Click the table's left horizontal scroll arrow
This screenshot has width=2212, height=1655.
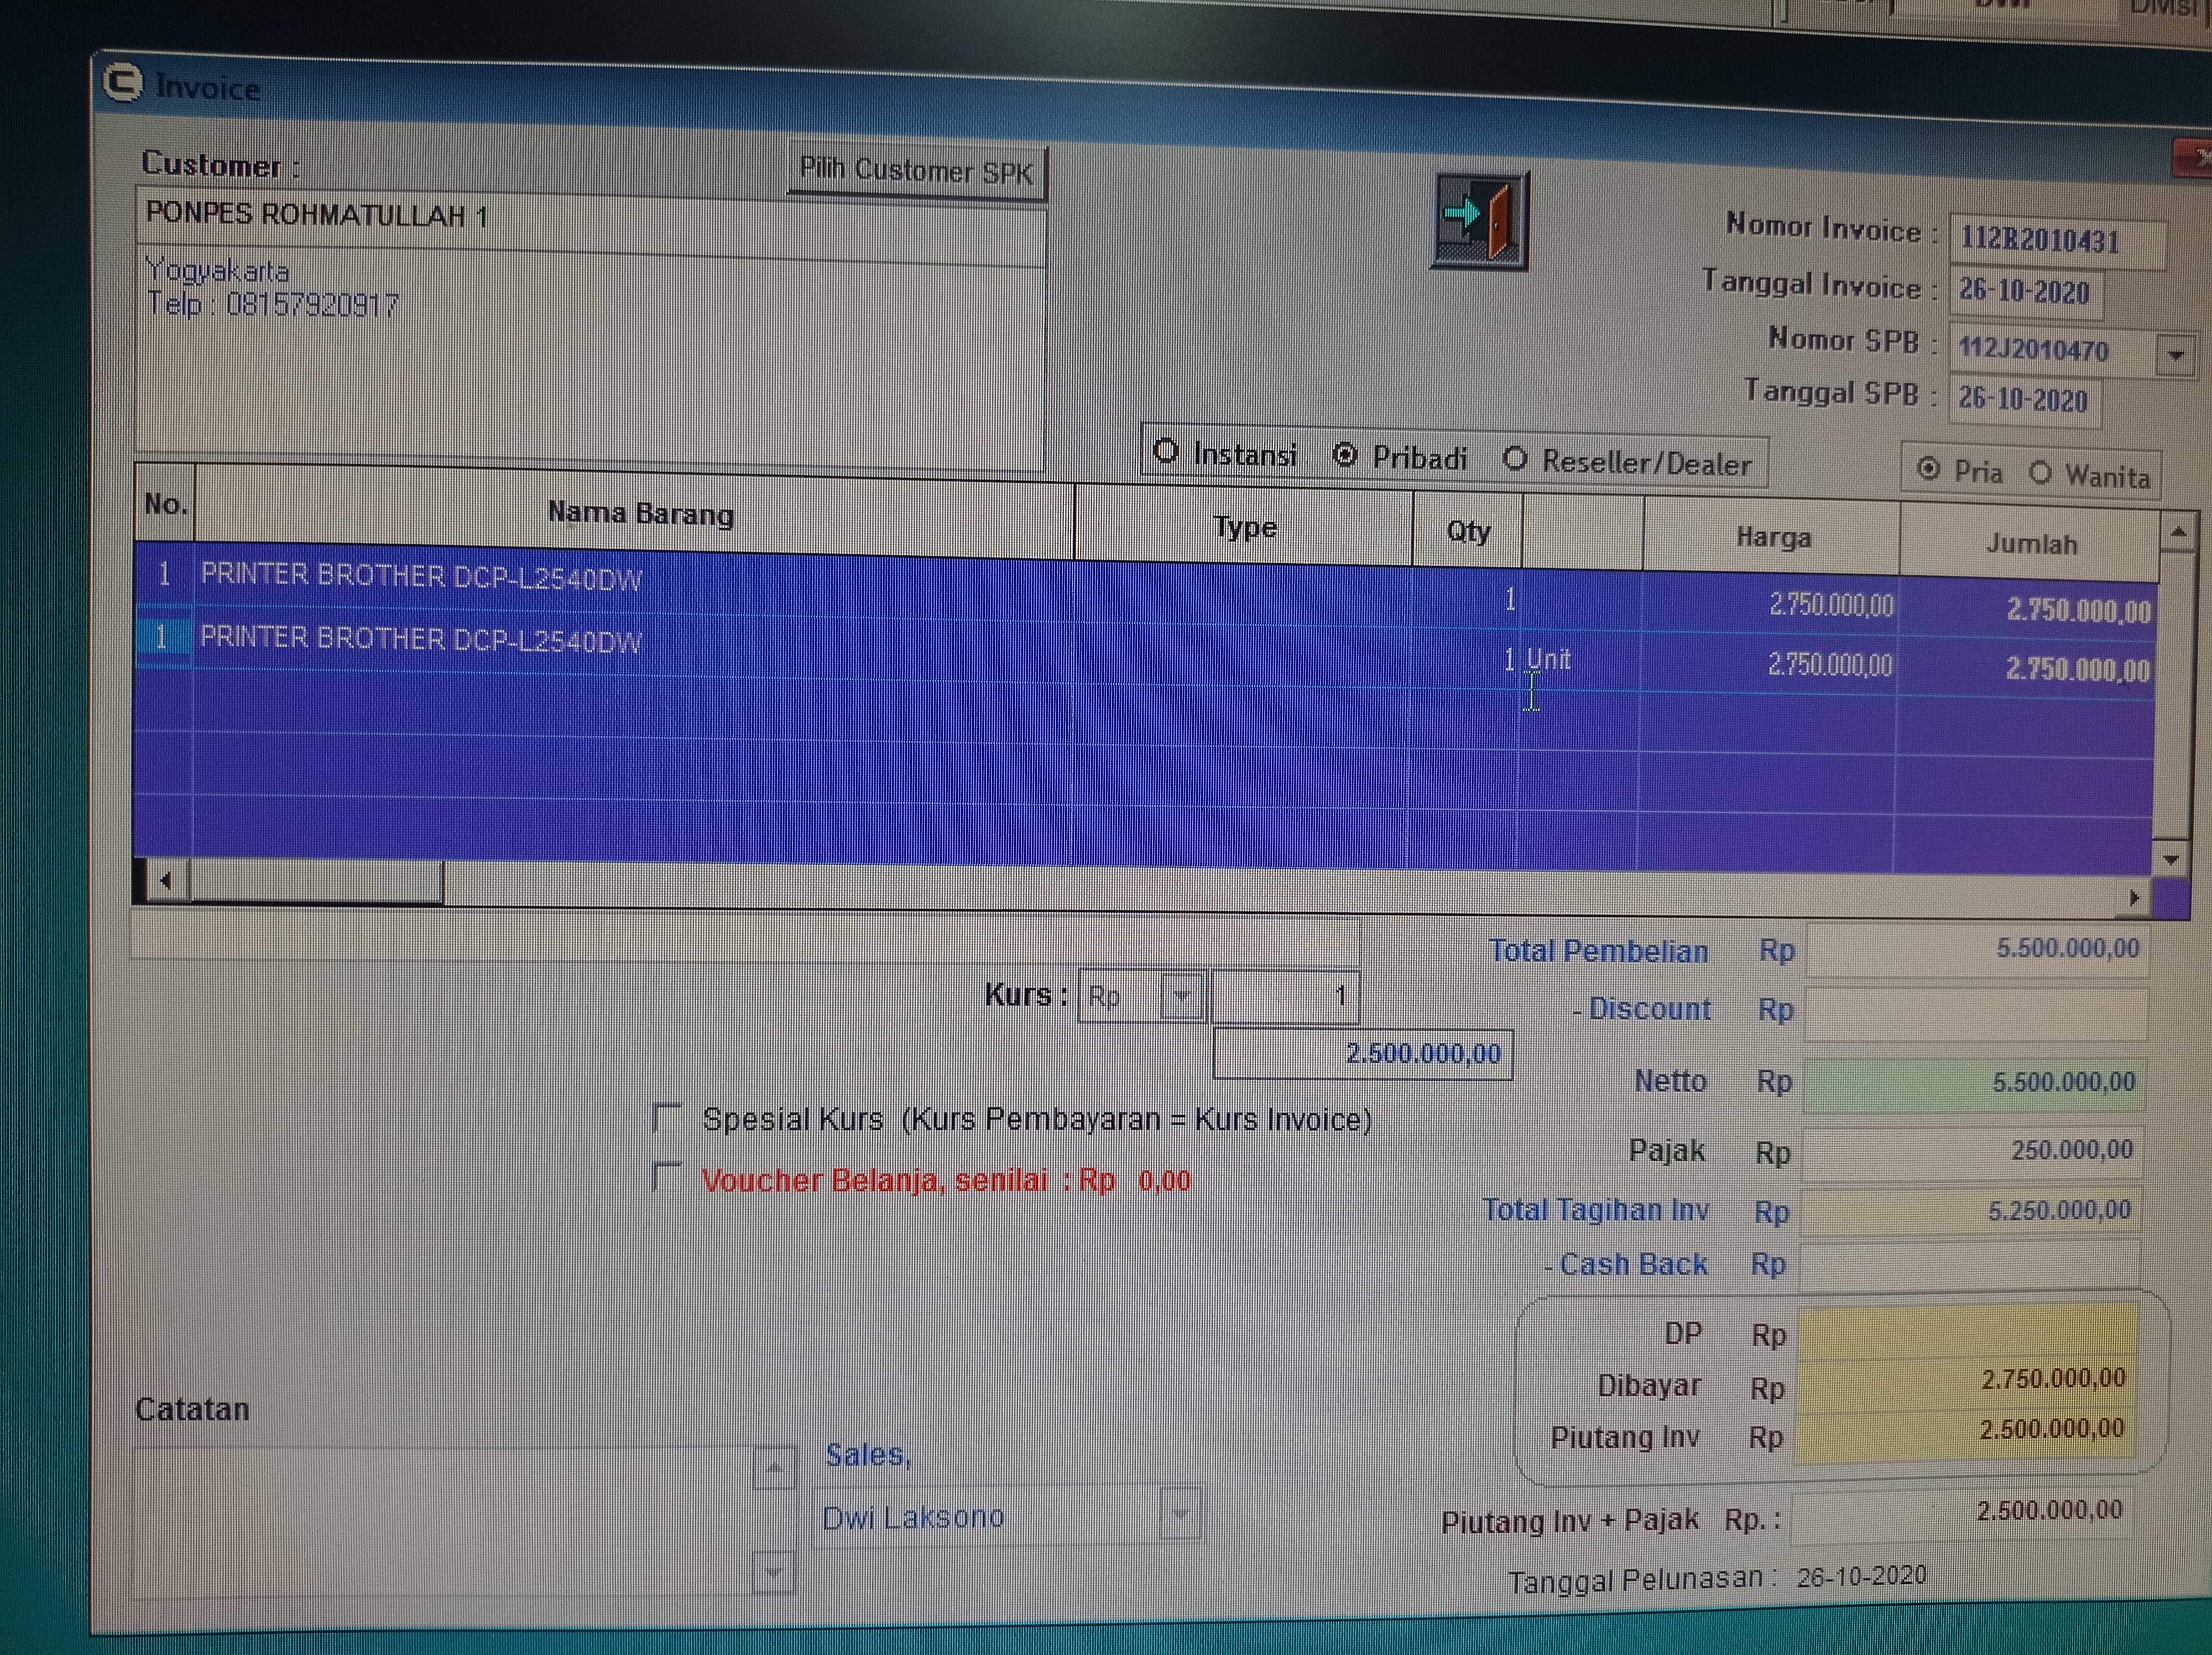[x=165, y=881]
